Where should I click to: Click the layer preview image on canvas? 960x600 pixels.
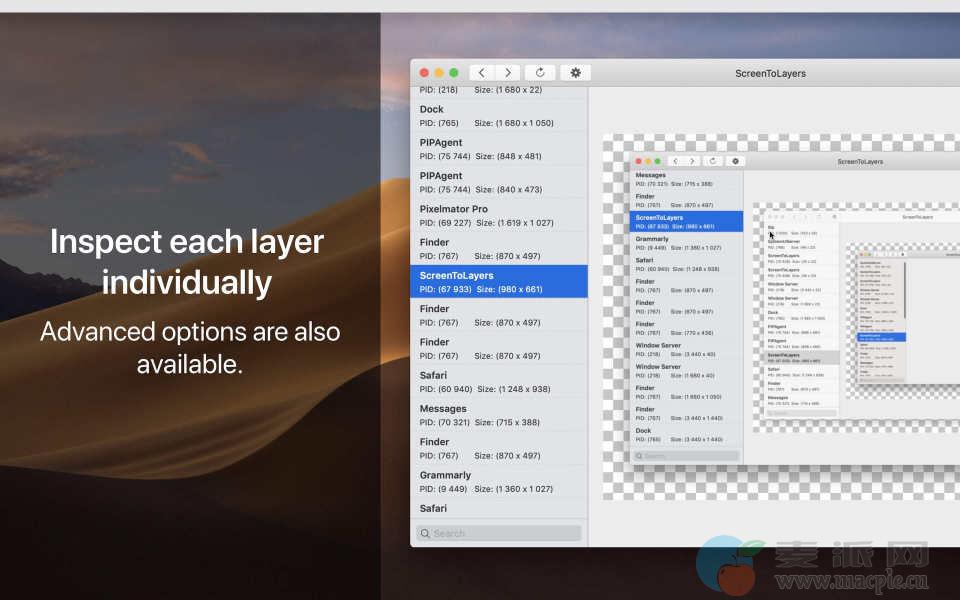[780, 315]
